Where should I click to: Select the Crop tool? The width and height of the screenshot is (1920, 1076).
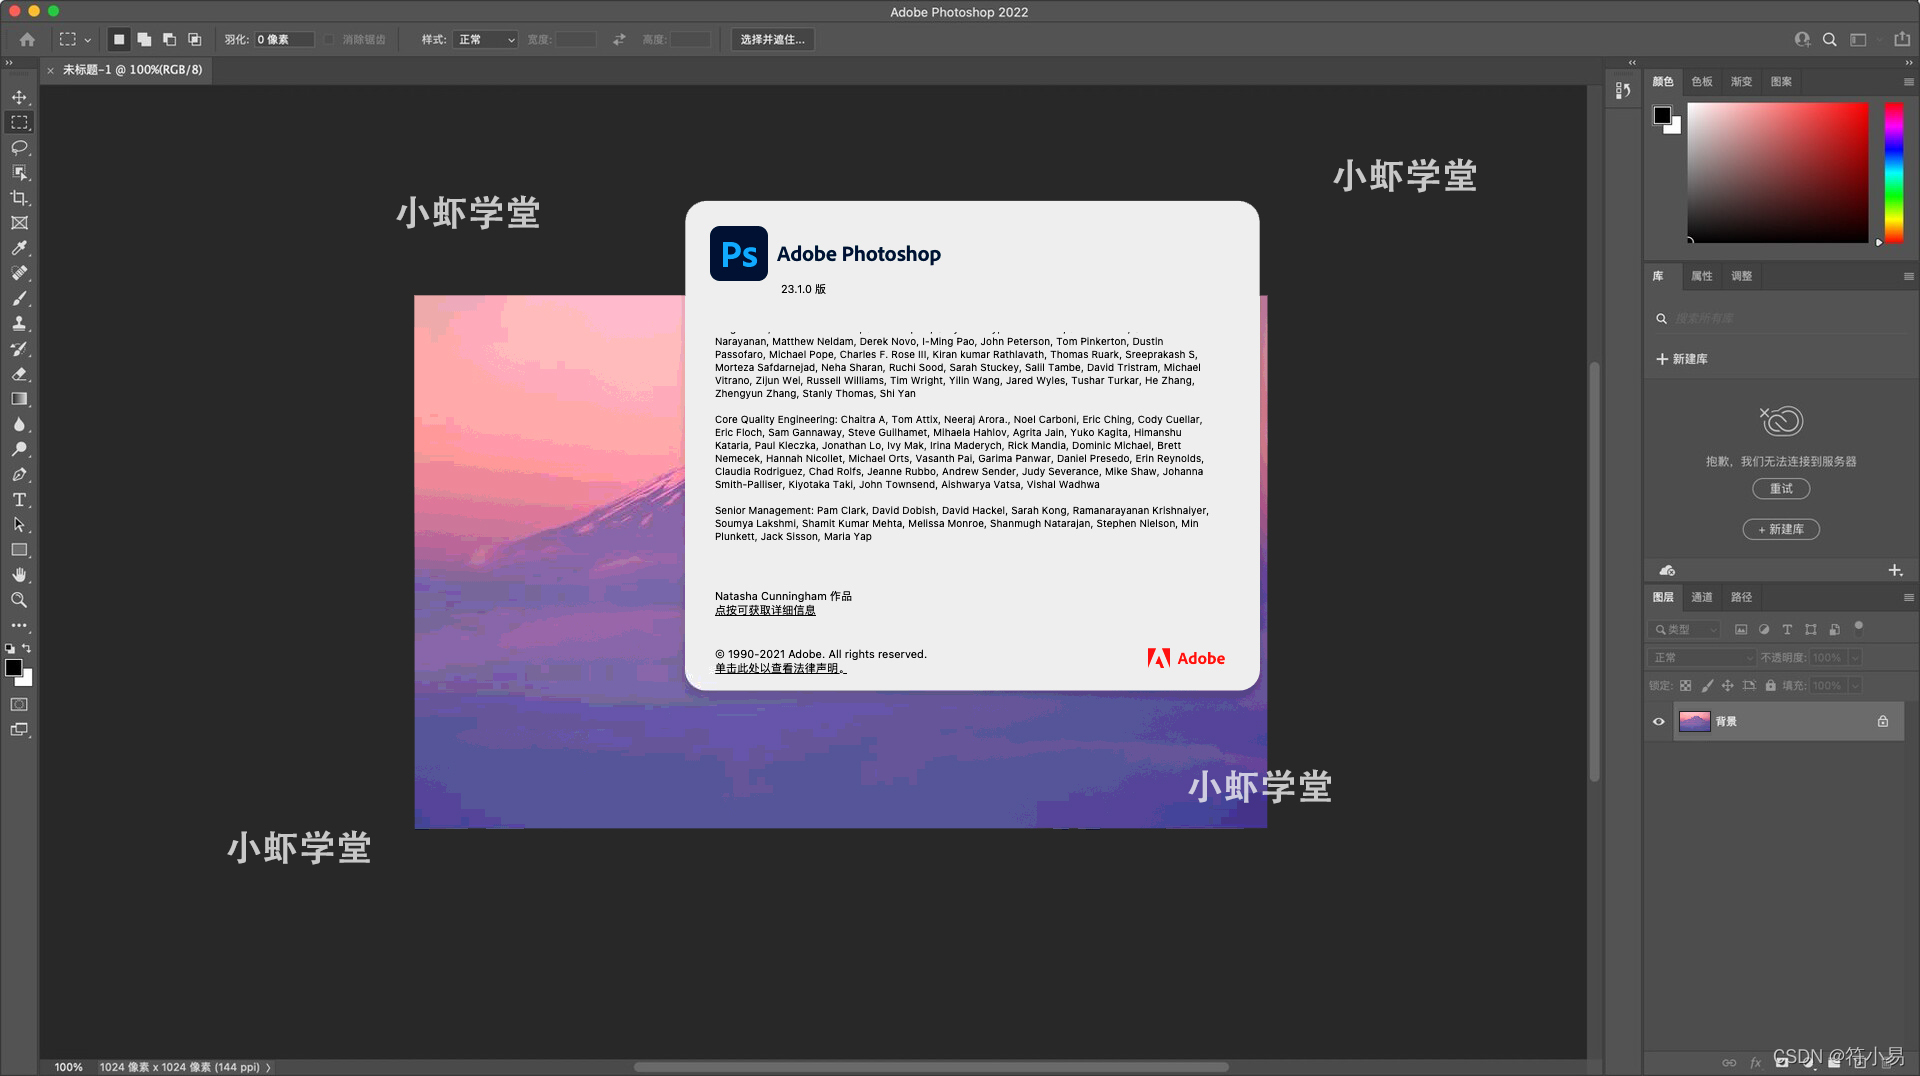19,198
